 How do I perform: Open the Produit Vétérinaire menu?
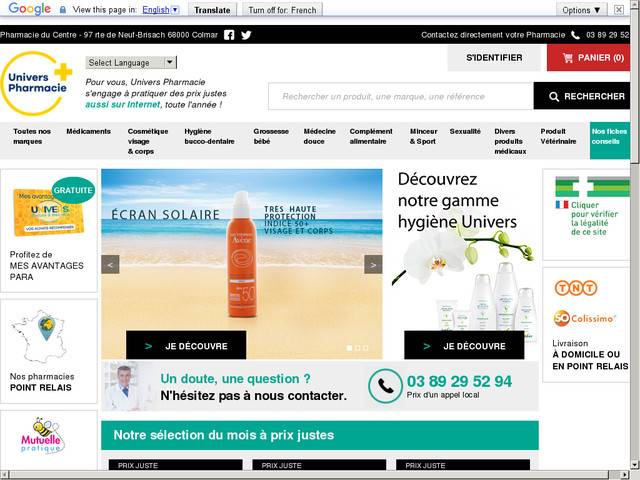tap(558, 136)
